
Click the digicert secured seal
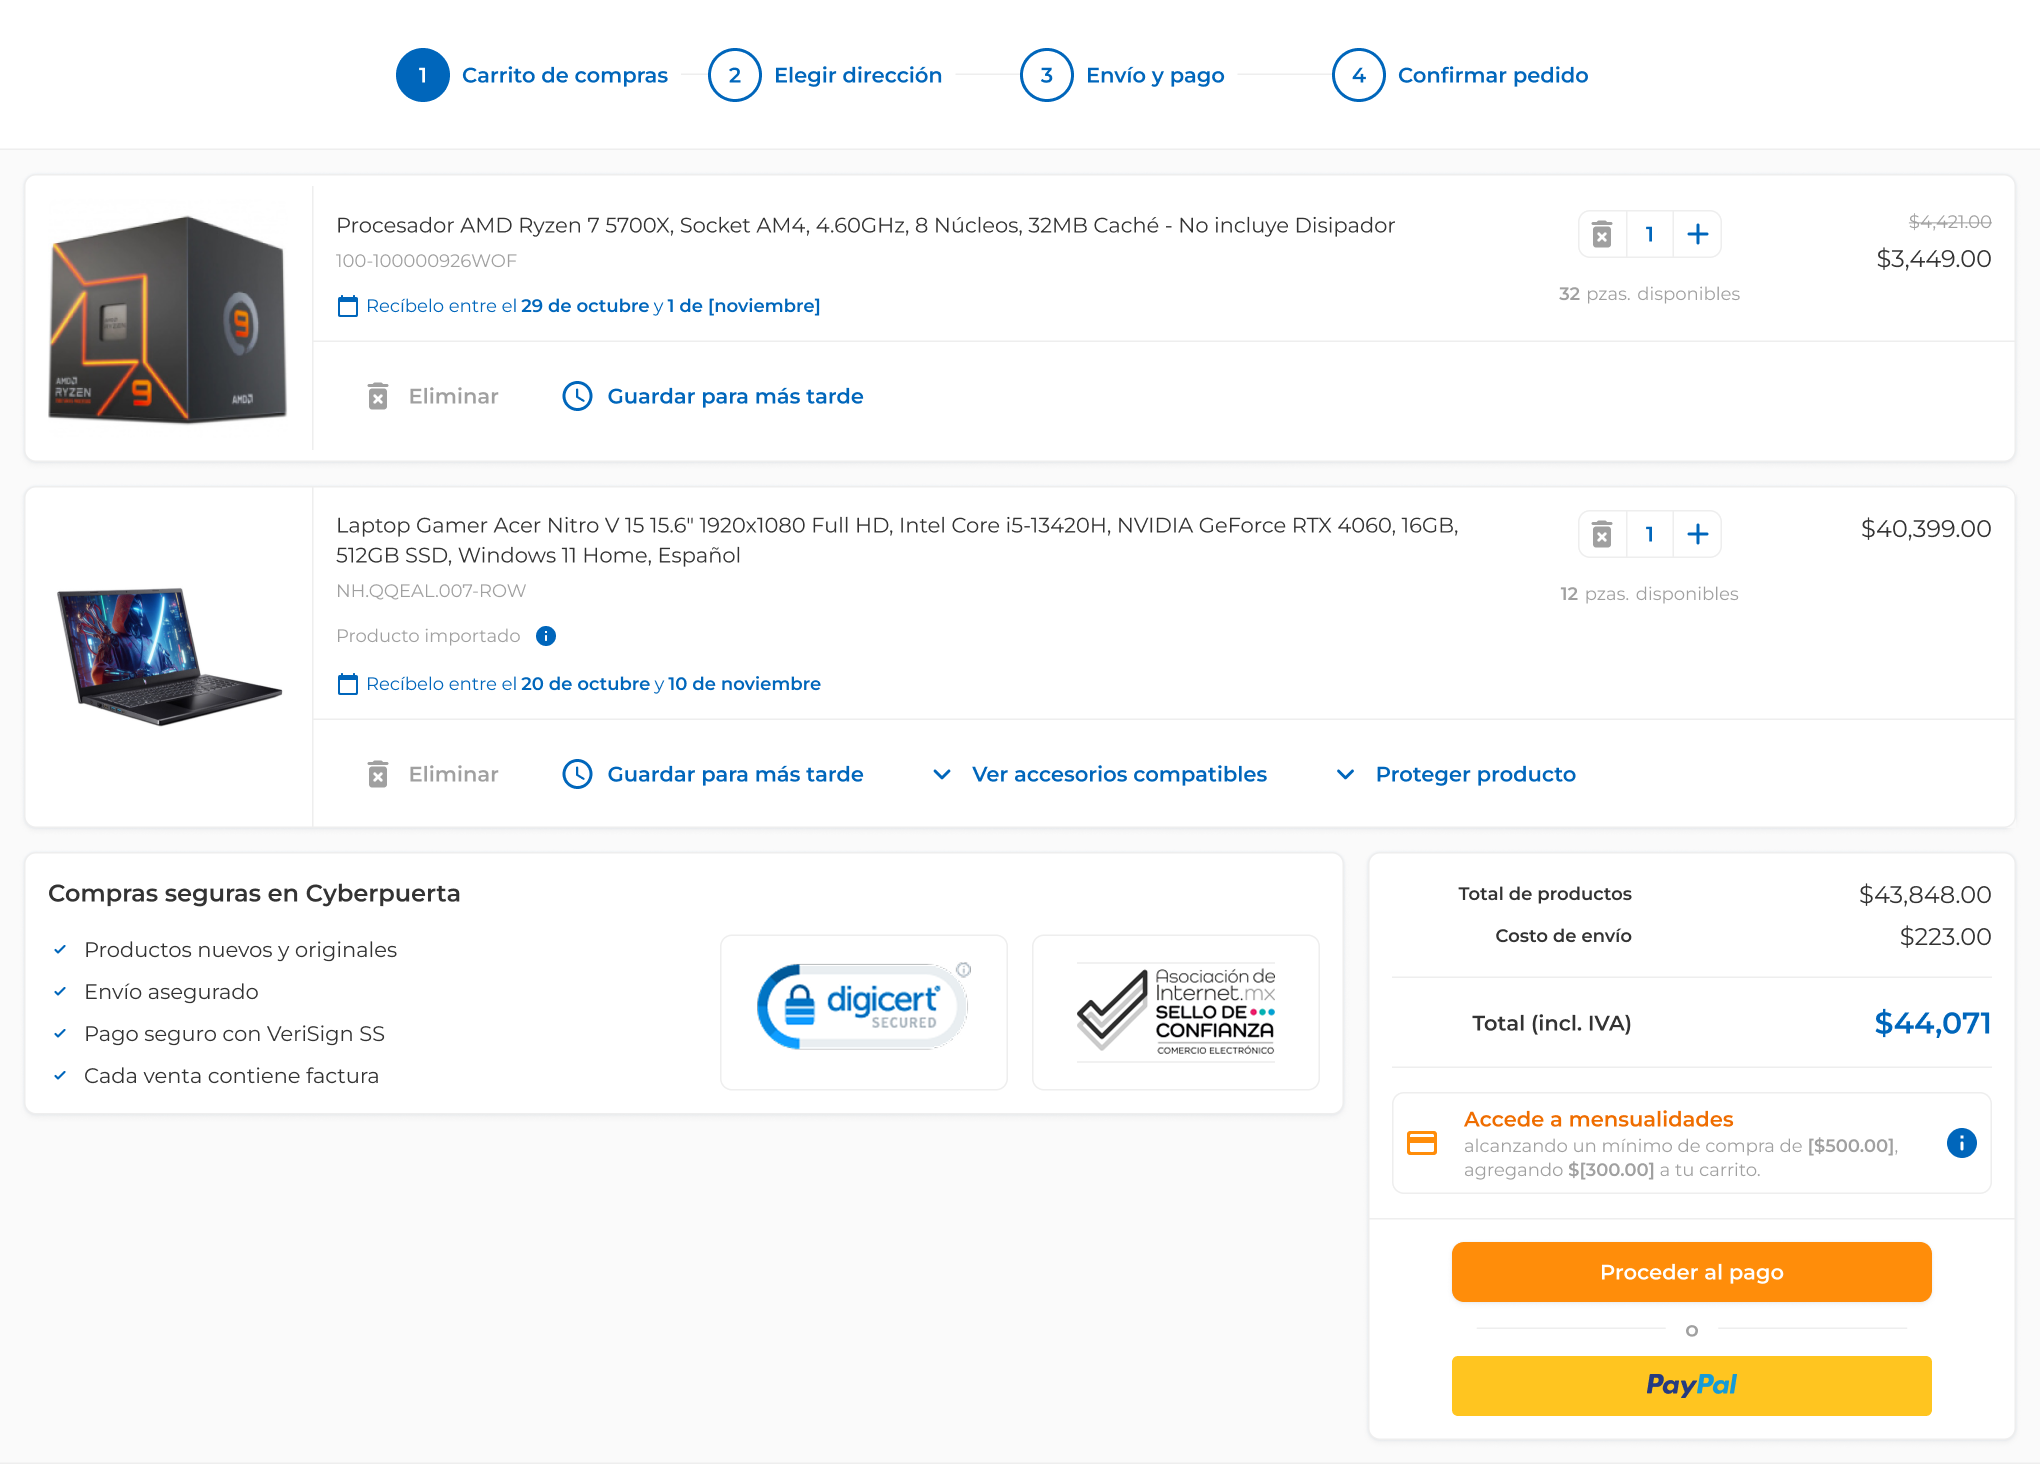[x=863, y=1005]
